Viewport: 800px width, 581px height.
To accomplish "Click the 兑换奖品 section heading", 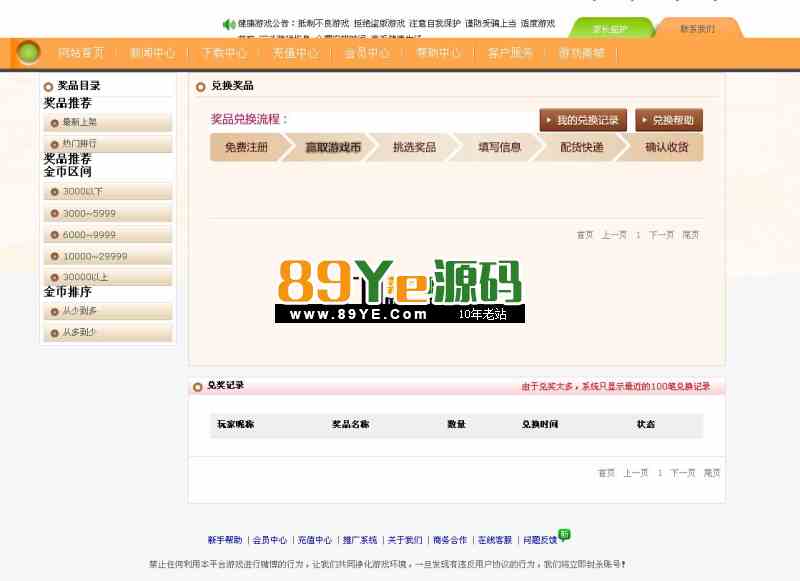I will 232,86.
